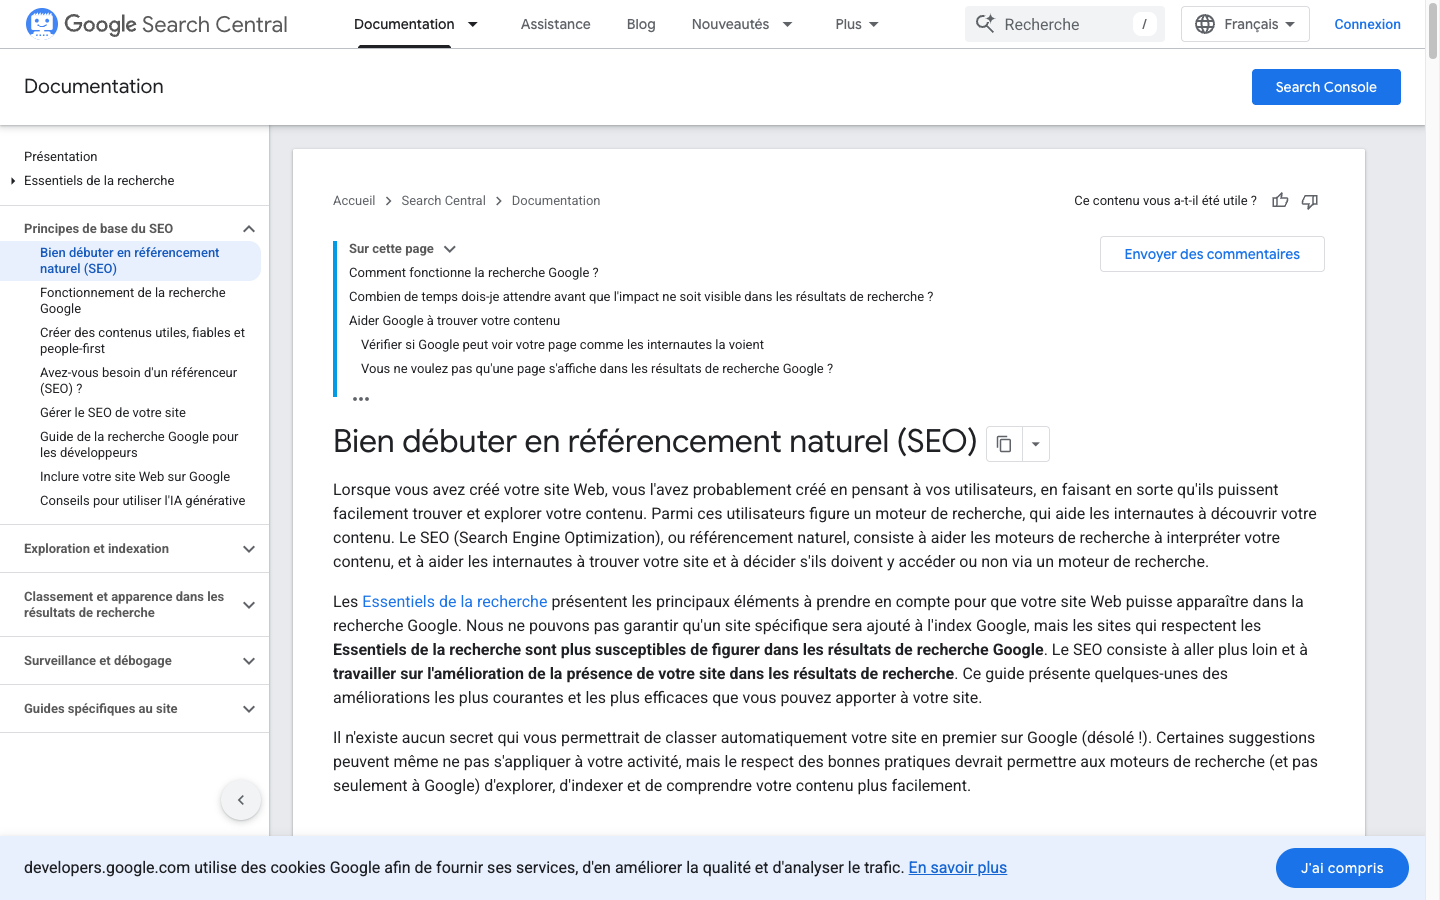
Task: Open the Nouveautés dropdown arrow
Action: (x=787, y=24)
